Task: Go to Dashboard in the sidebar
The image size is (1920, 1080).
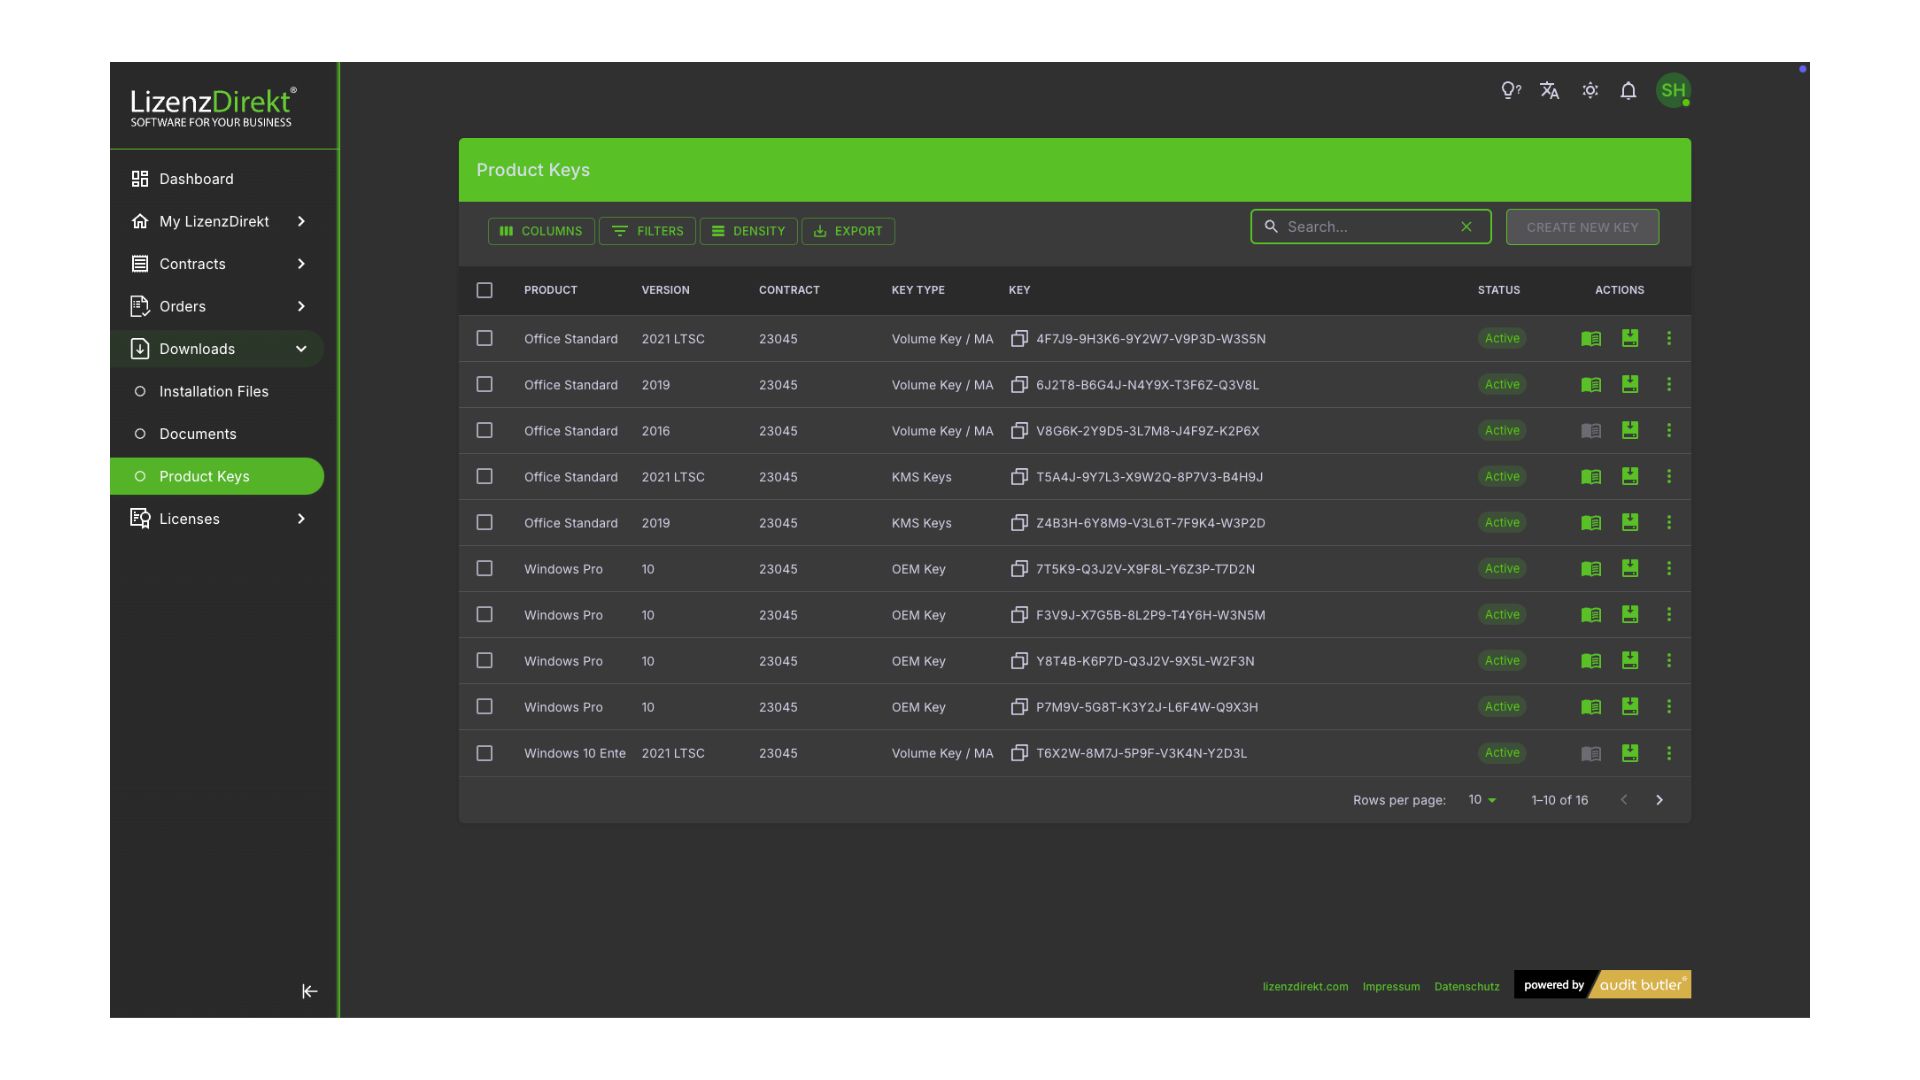Action: [x=196, y=179]
